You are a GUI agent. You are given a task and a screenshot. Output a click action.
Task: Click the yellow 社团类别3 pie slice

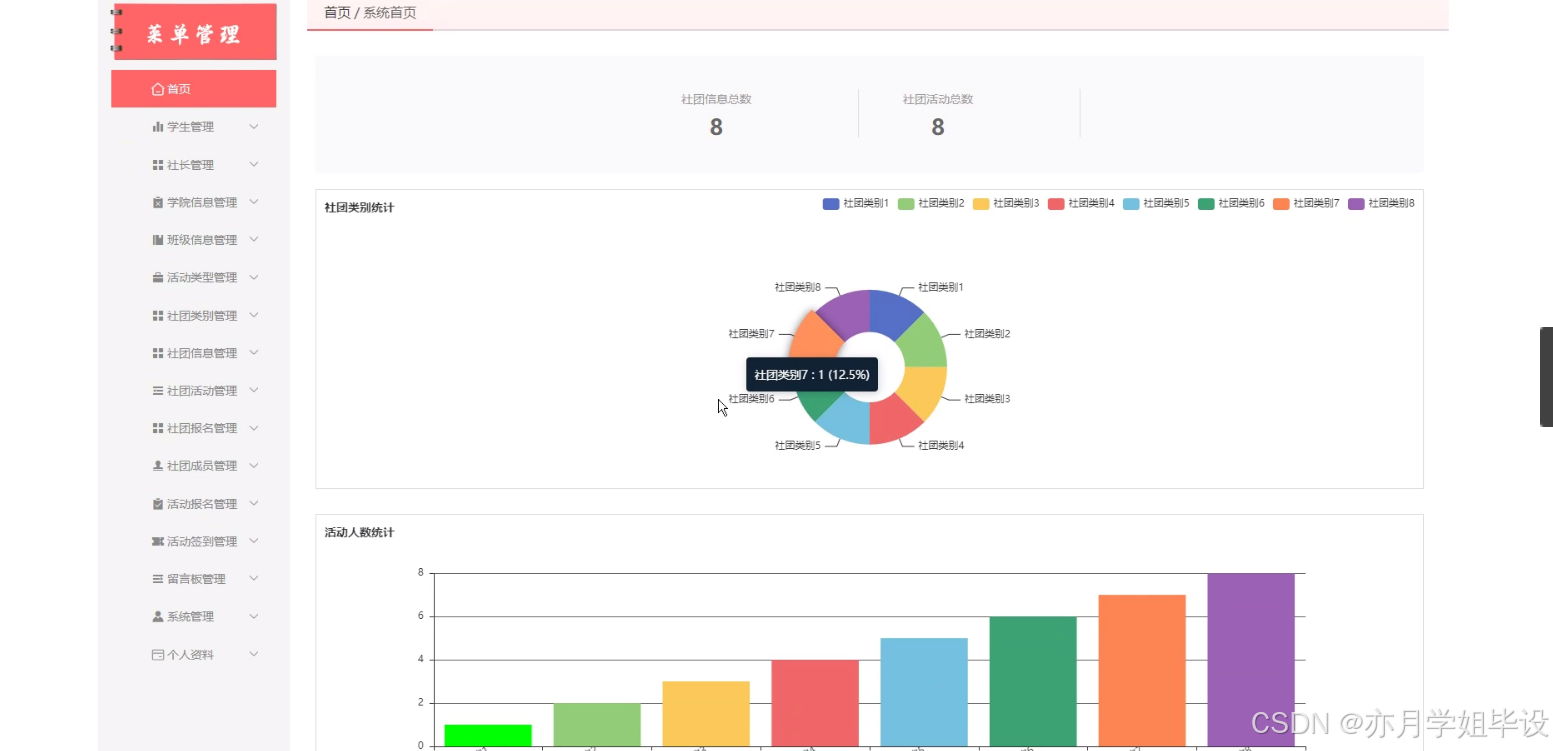[925, 389]
